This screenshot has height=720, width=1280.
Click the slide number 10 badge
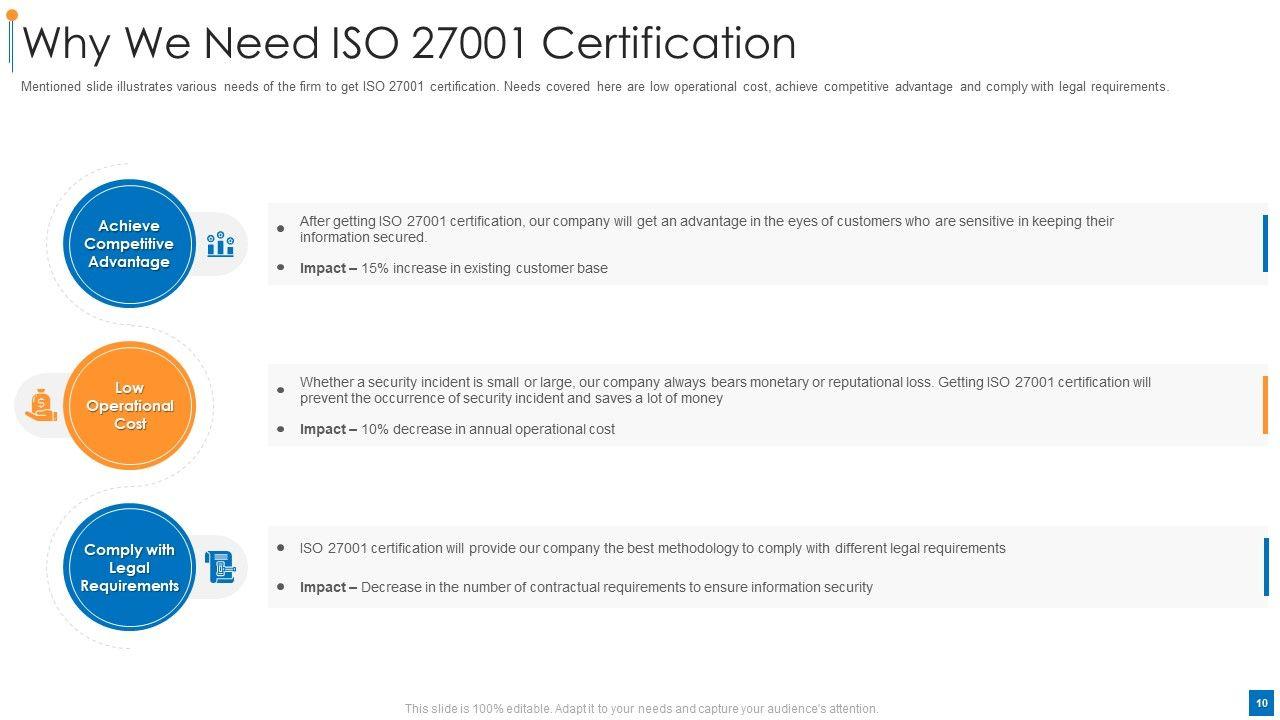click(1261, 703)
